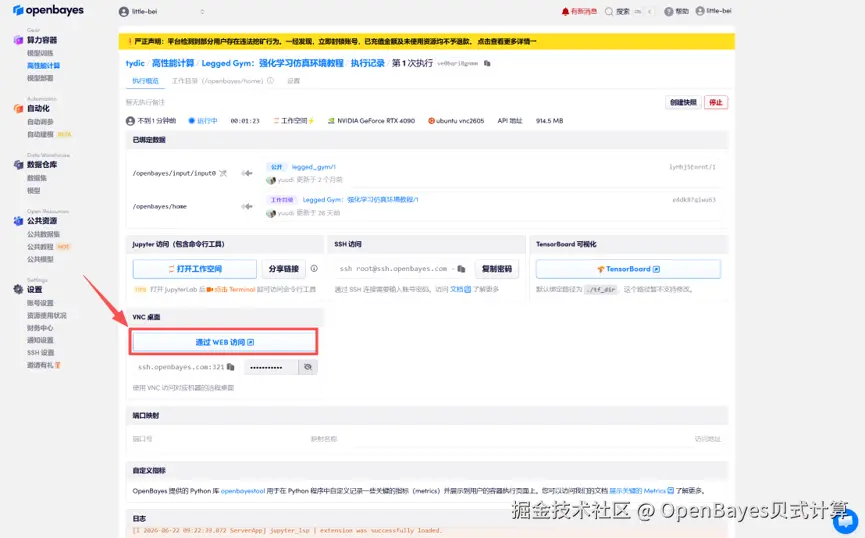Click the VNC password field
The width and height of the screenshot is (865, 538).
(x=271, y=367)
